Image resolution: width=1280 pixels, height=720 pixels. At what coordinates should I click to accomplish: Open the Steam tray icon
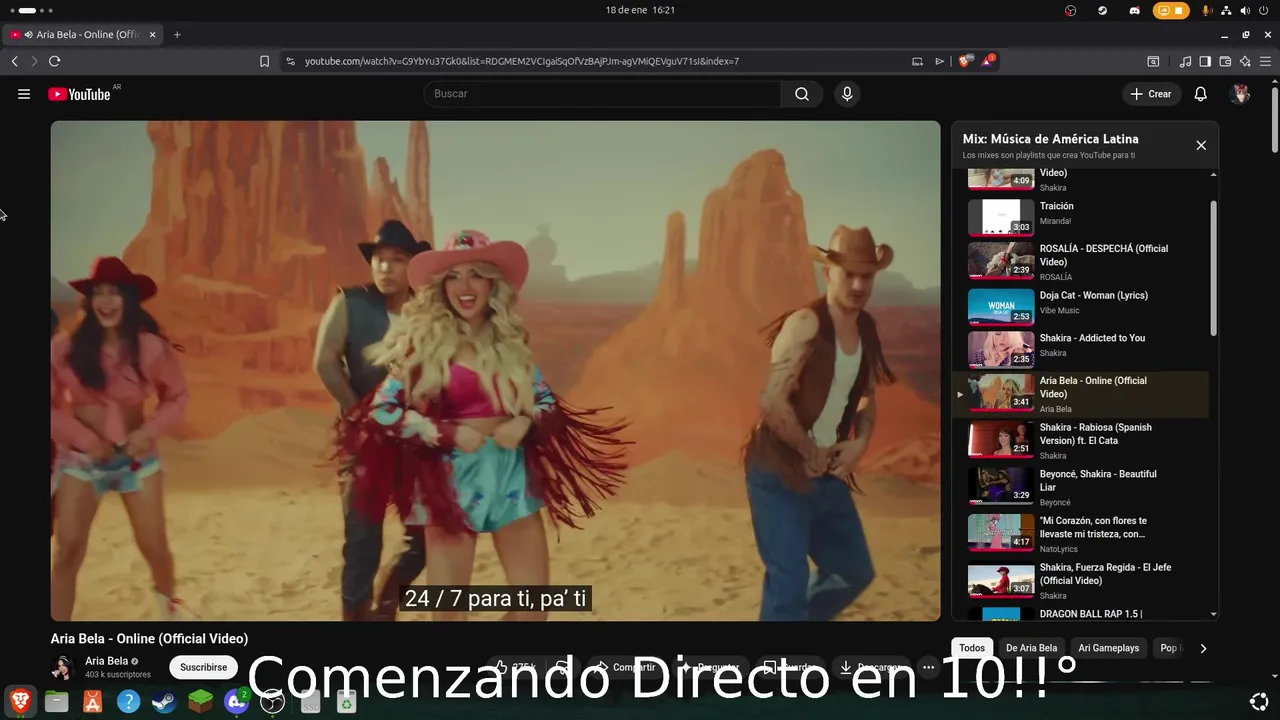coord(1102,10)
